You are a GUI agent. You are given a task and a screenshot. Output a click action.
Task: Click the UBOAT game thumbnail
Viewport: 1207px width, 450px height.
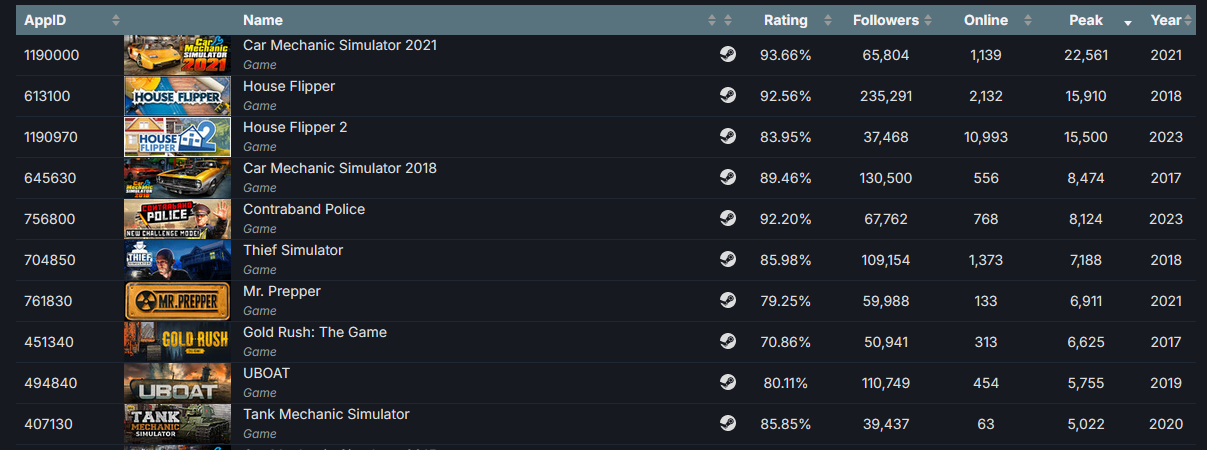point(177,383)
